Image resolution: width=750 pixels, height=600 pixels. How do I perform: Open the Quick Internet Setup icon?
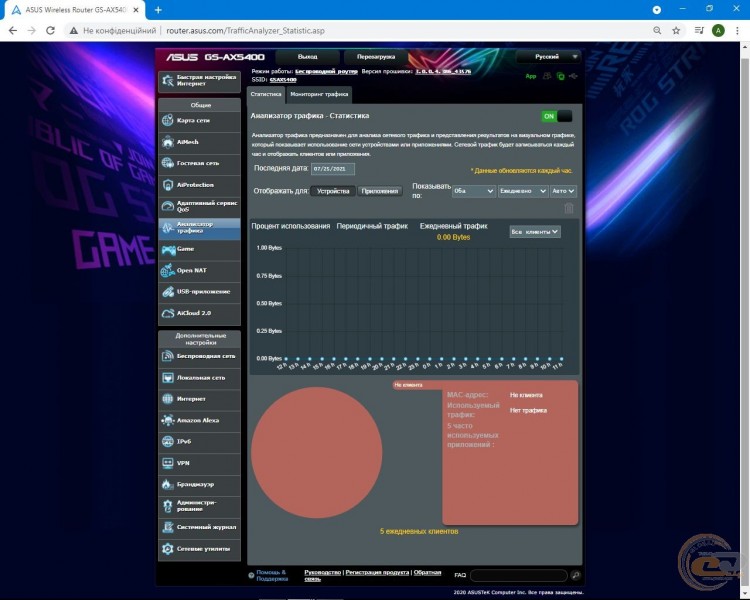(x=167, y=80)
